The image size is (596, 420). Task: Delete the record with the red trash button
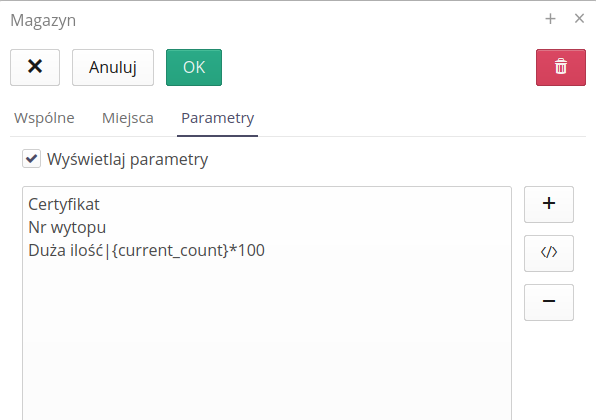click(x=561, y=67)
